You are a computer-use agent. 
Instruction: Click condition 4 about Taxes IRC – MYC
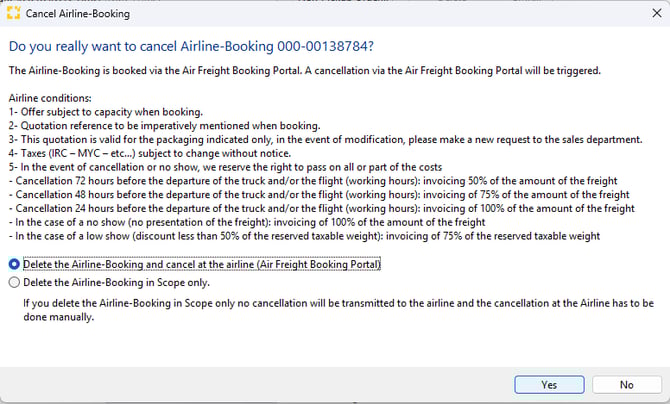[150, 153]
